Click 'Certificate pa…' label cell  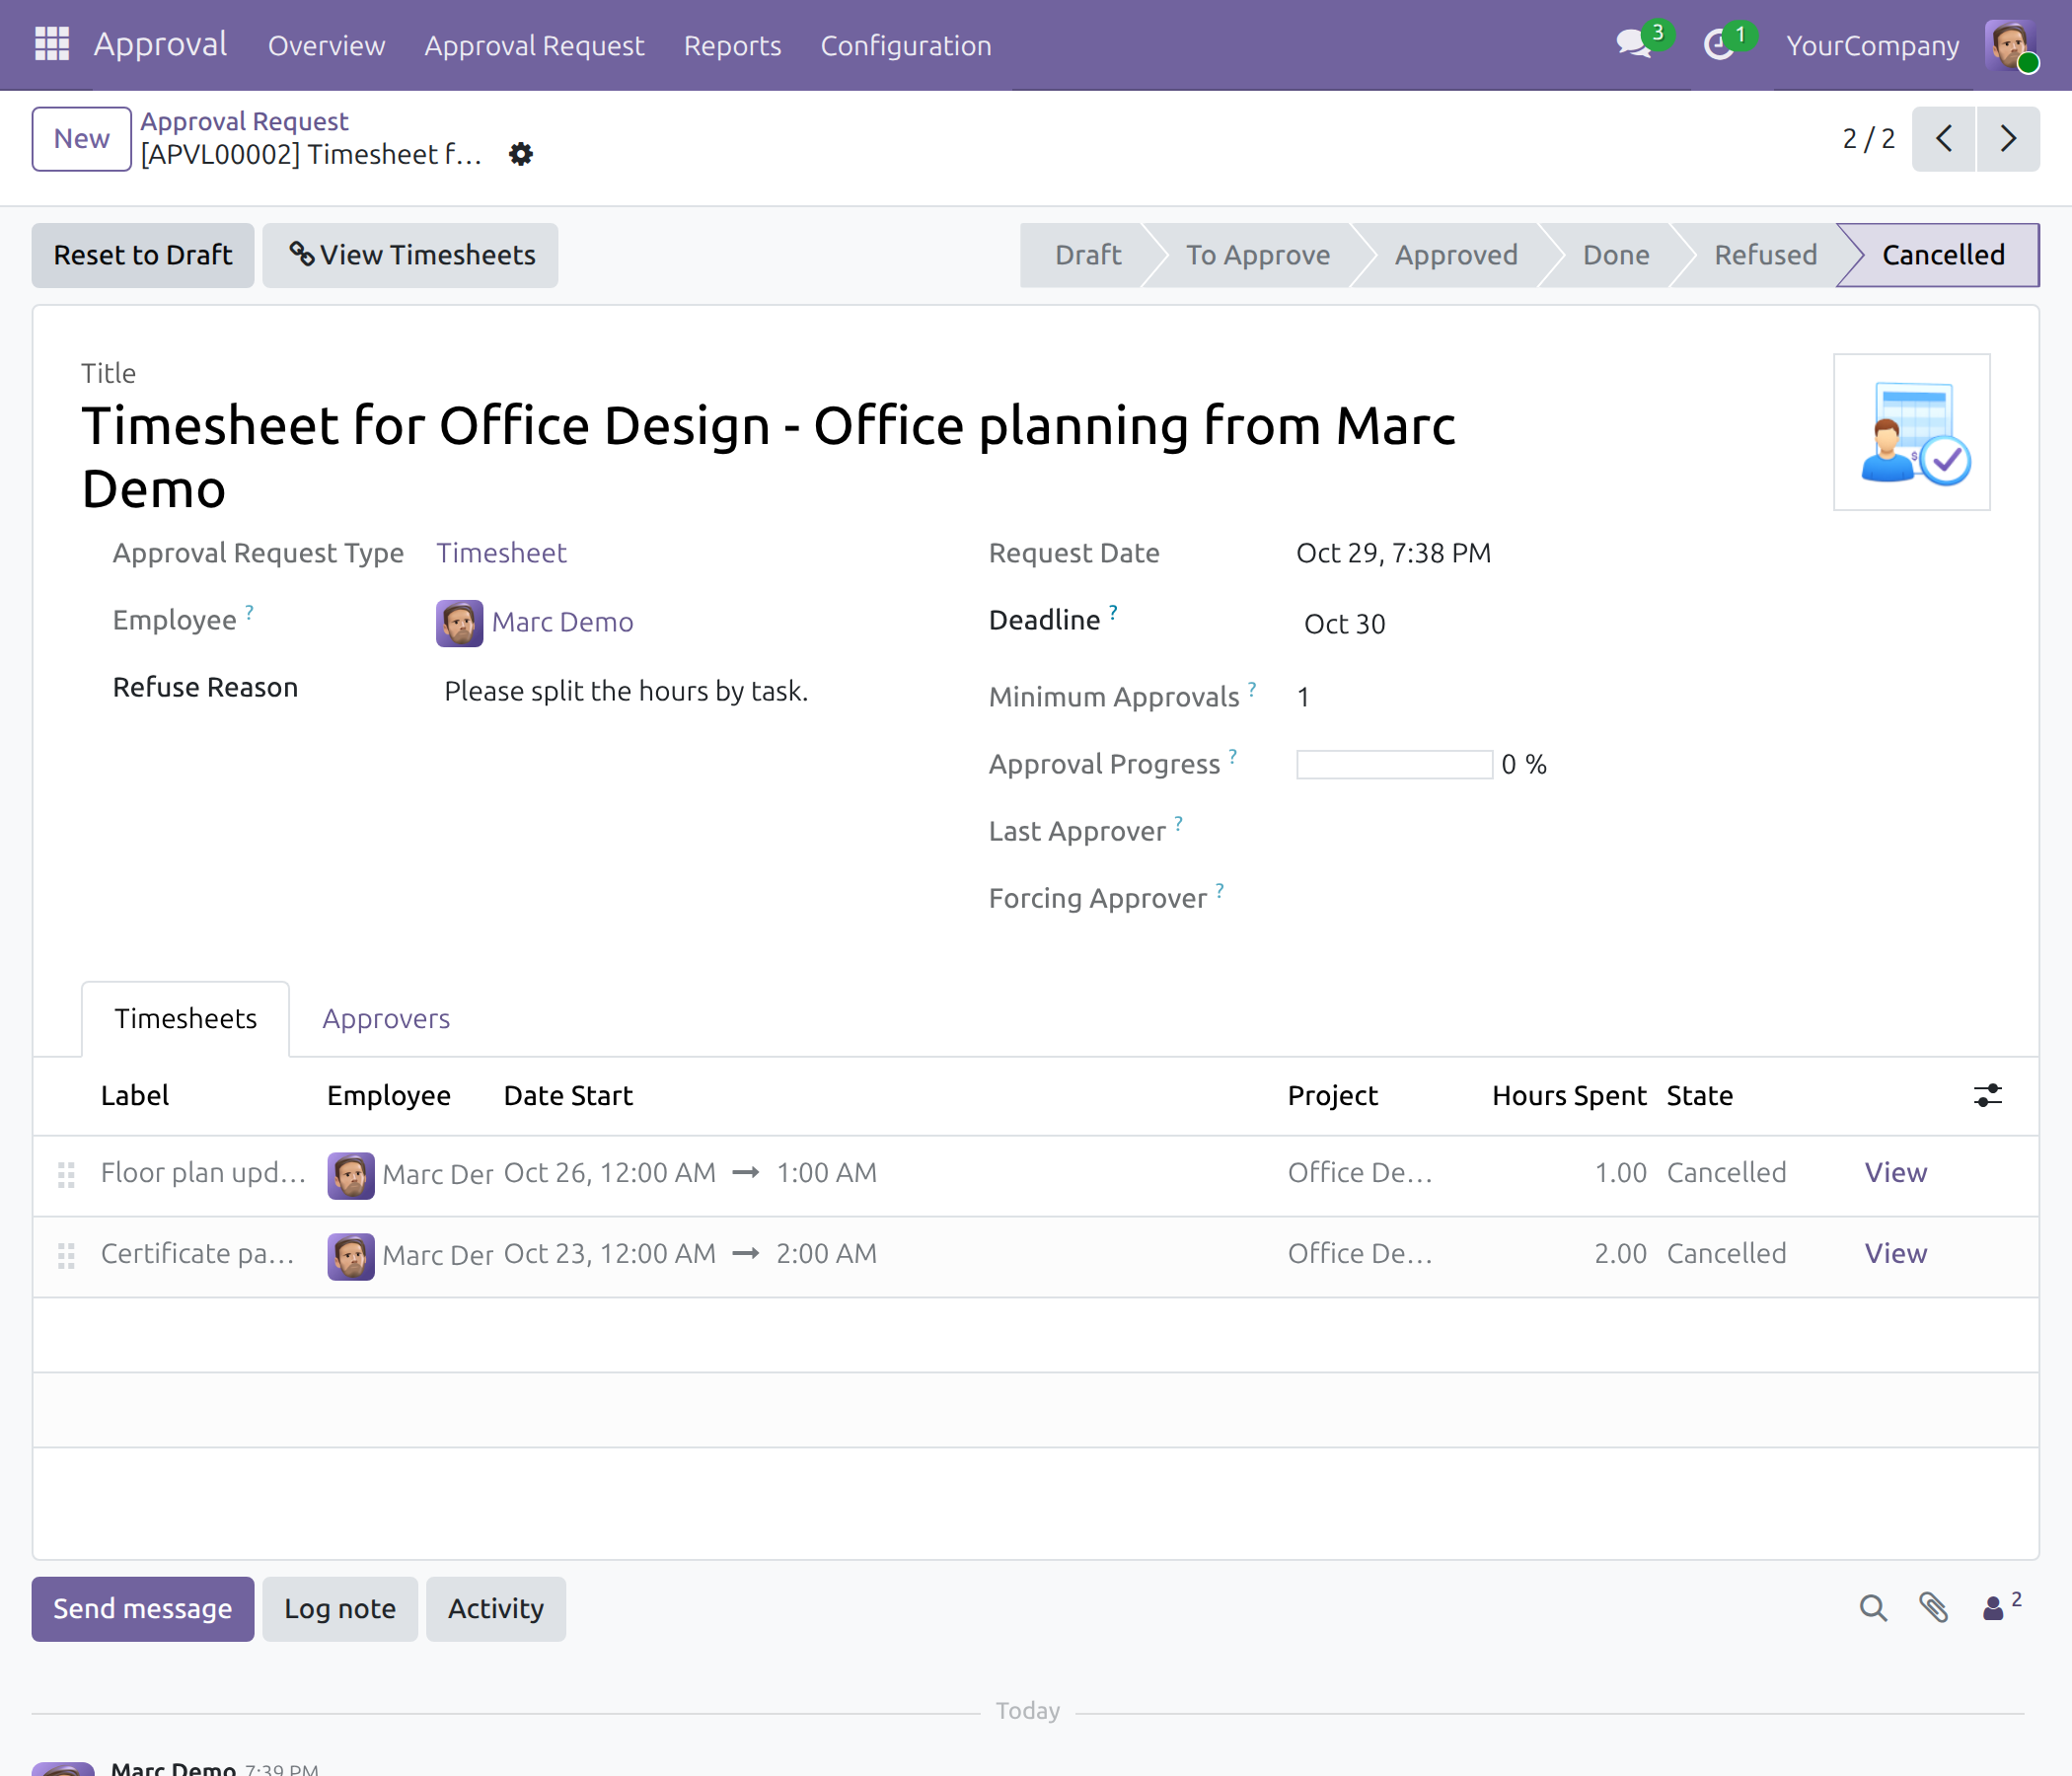coord(198,1254)
